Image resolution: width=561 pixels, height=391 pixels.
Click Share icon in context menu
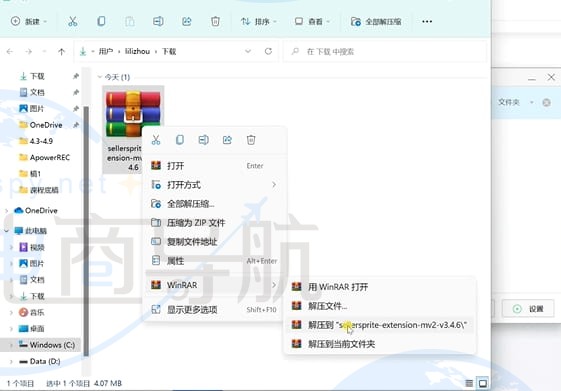227,140
